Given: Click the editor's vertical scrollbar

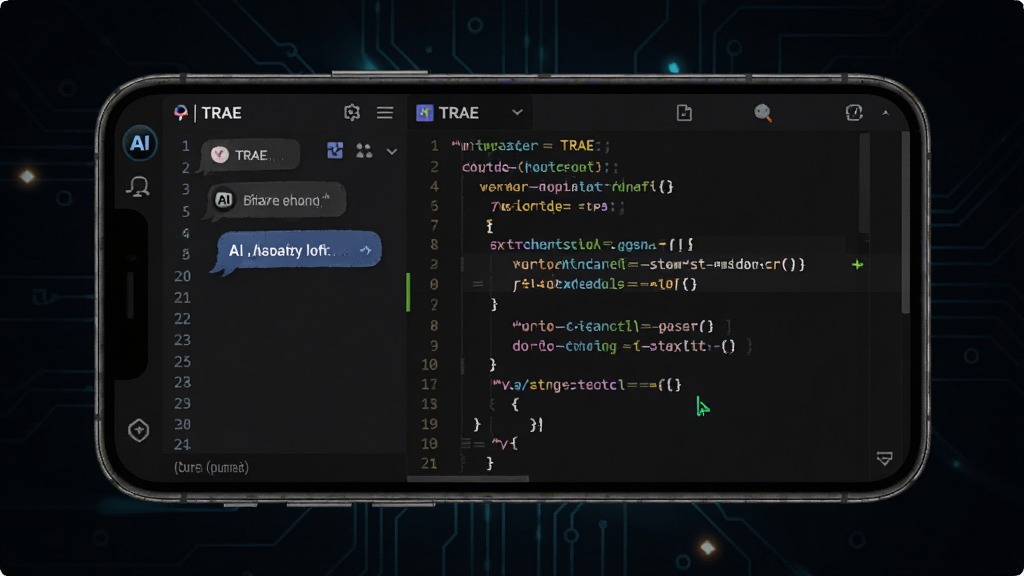Looking at the screenshot, I should coord(905,222).
